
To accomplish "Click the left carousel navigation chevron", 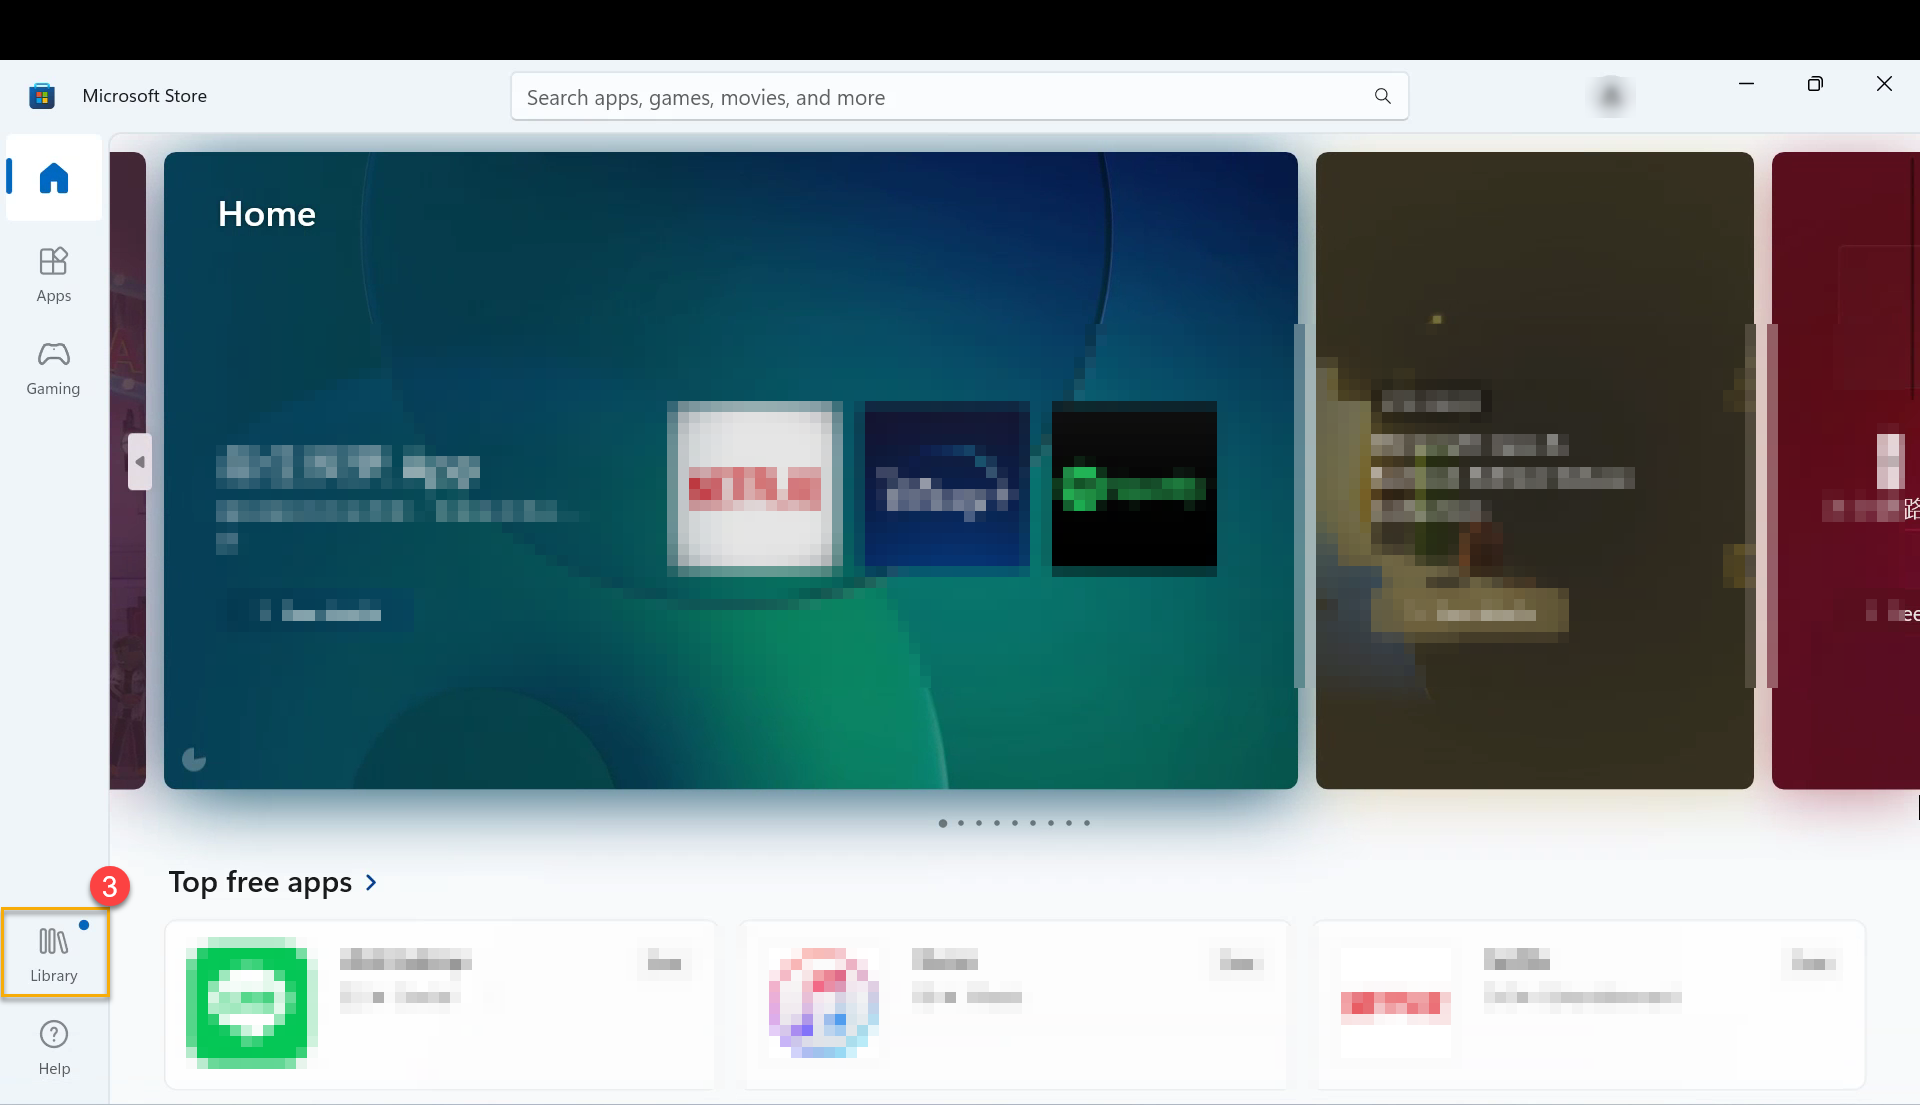I will coord(140,462).
